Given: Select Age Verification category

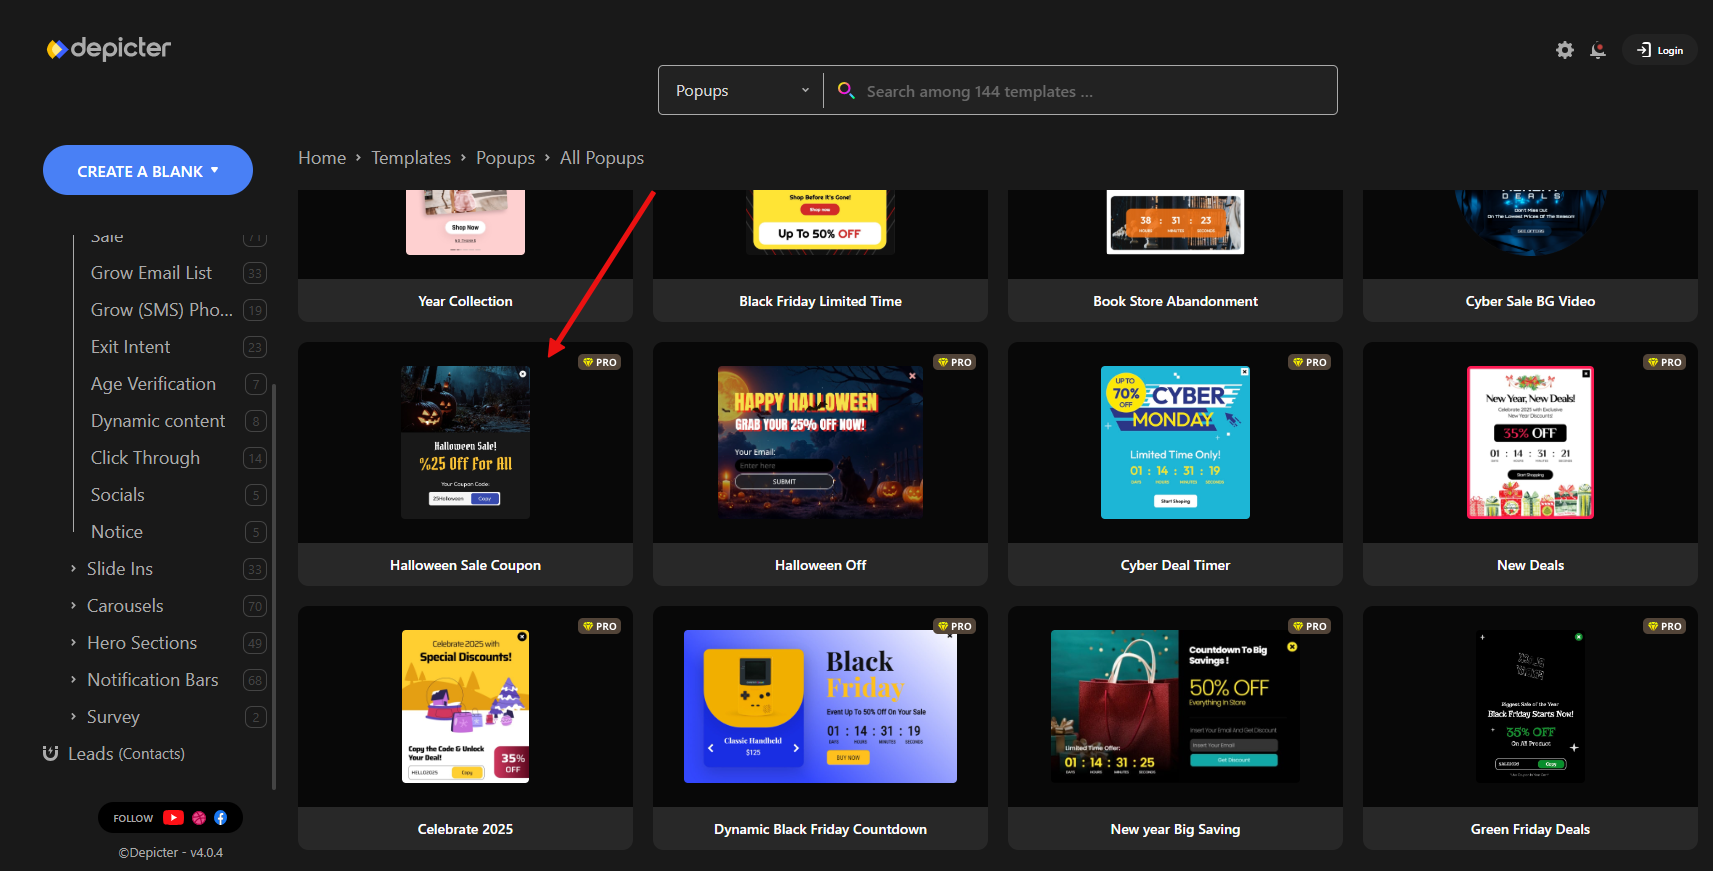Looking at the screenshot, I should (153, 384).
